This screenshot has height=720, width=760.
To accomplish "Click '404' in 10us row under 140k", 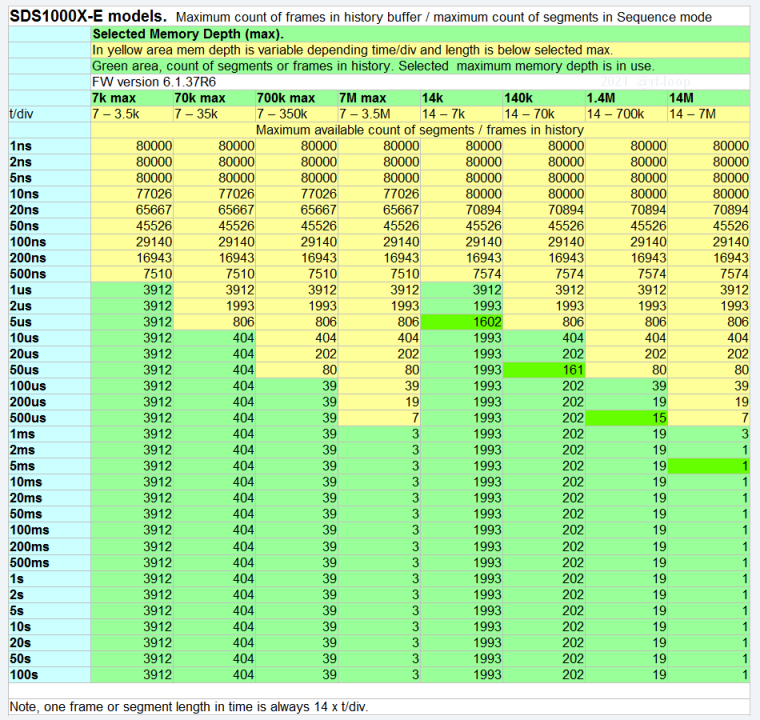I will pyautogui.click(x=544, y=338).
